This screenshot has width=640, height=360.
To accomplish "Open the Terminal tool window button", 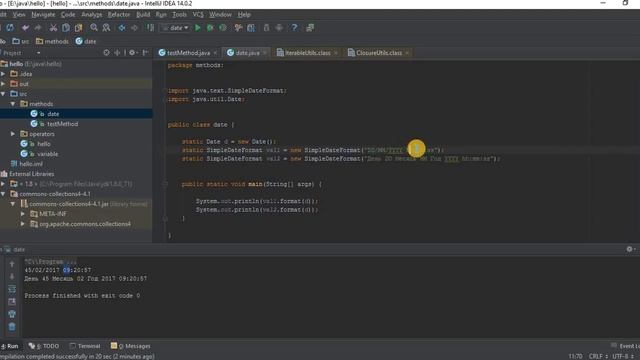I will pyautogui.click(x=85, y=346).
